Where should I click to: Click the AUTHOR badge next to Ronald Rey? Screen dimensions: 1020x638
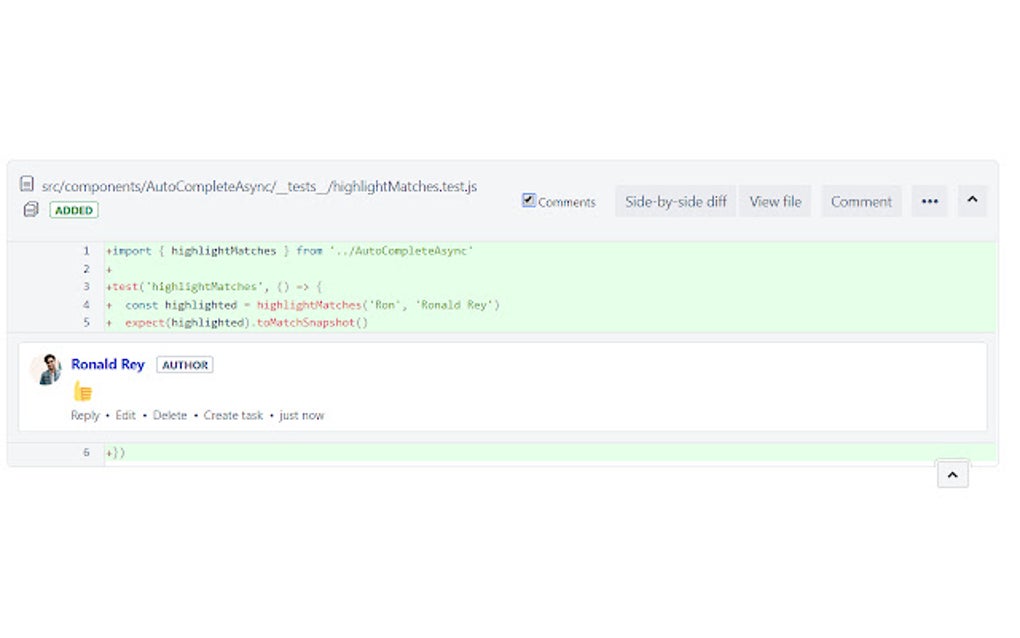pos(184,364)
